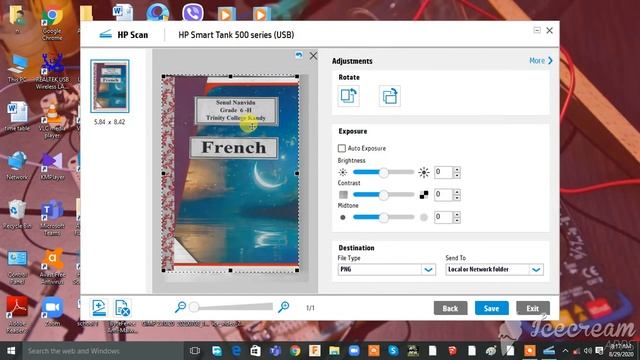Click the French label in the scan preview
This screenshot has height=360, width=640.
pyautogui.click(x=234, y=147)
